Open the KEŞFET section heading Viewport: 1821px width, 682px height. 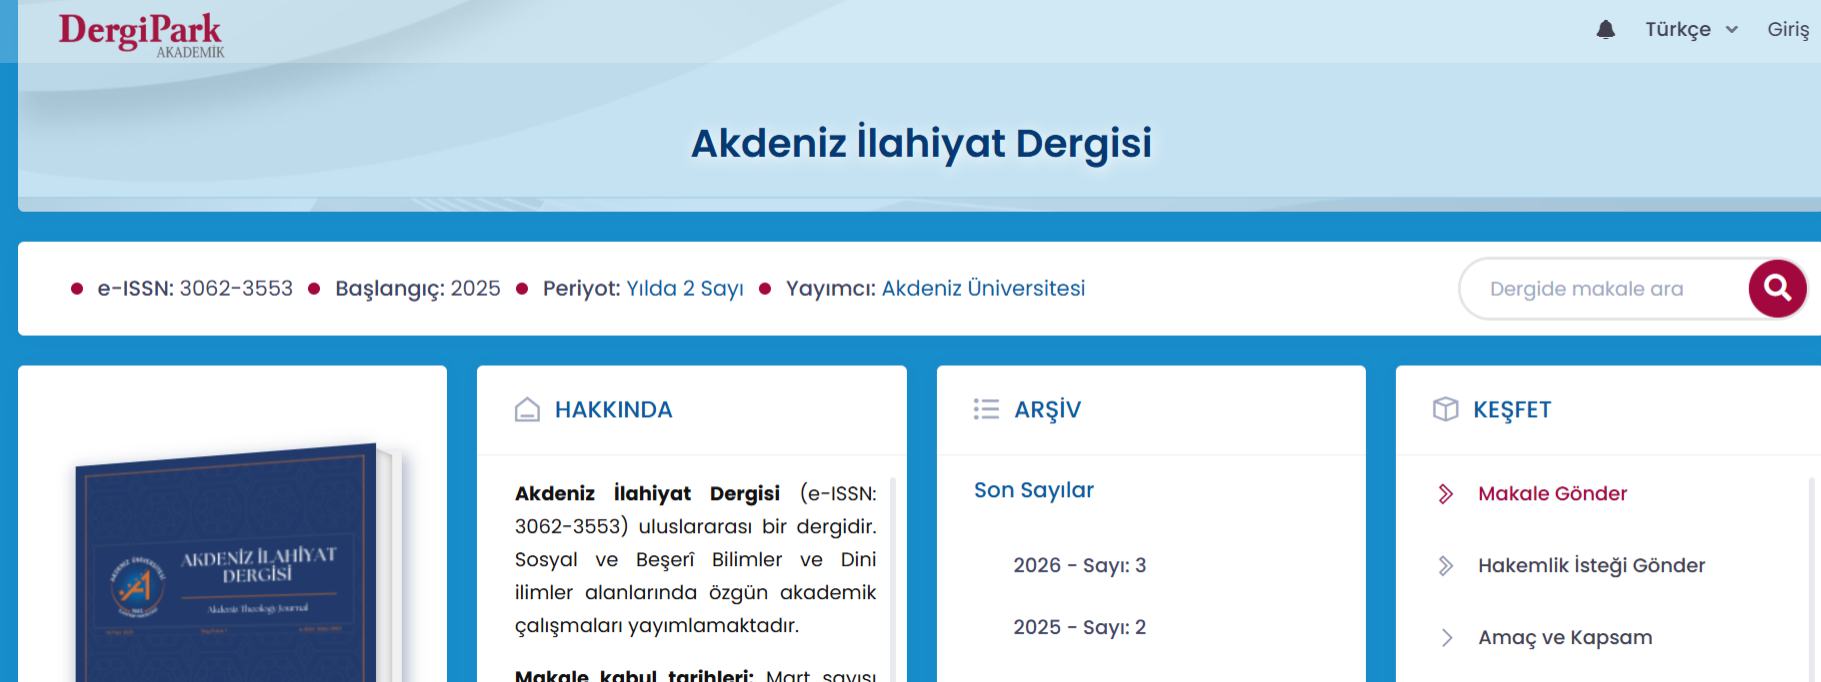pyautogui.click(x=1512, y=410)
